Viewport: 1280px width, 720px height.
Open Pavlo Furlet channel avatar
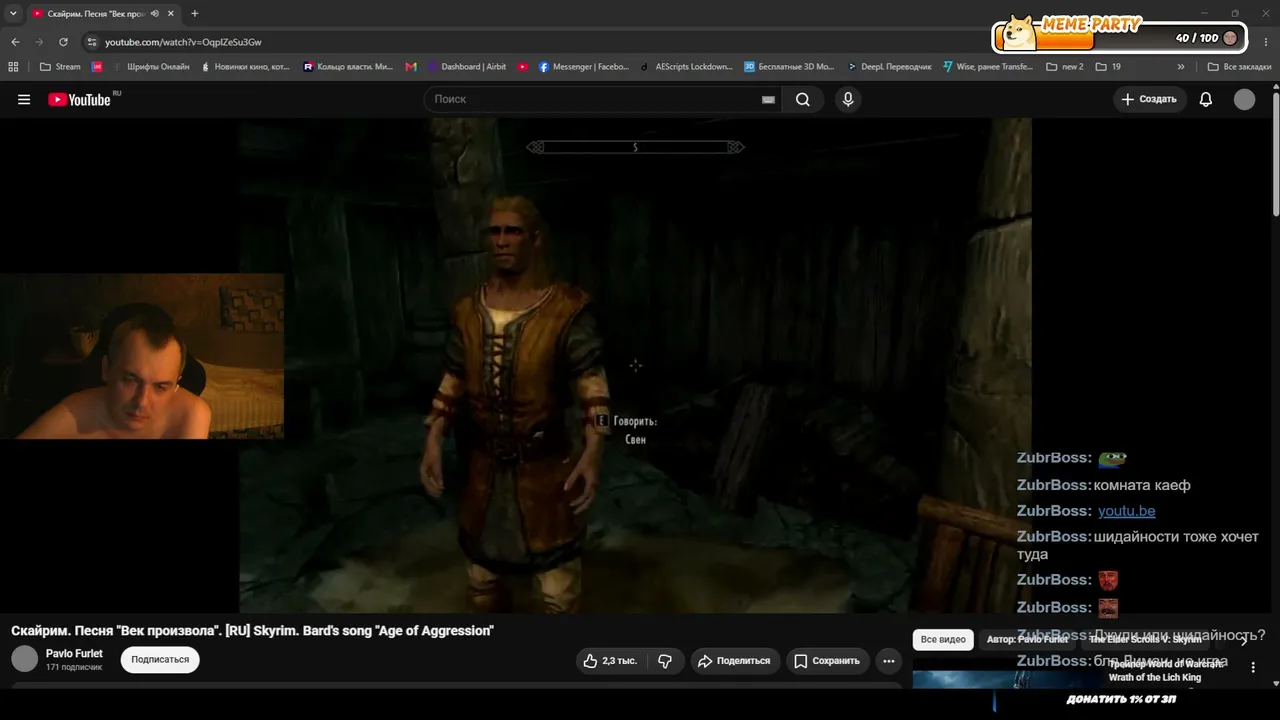24,659
